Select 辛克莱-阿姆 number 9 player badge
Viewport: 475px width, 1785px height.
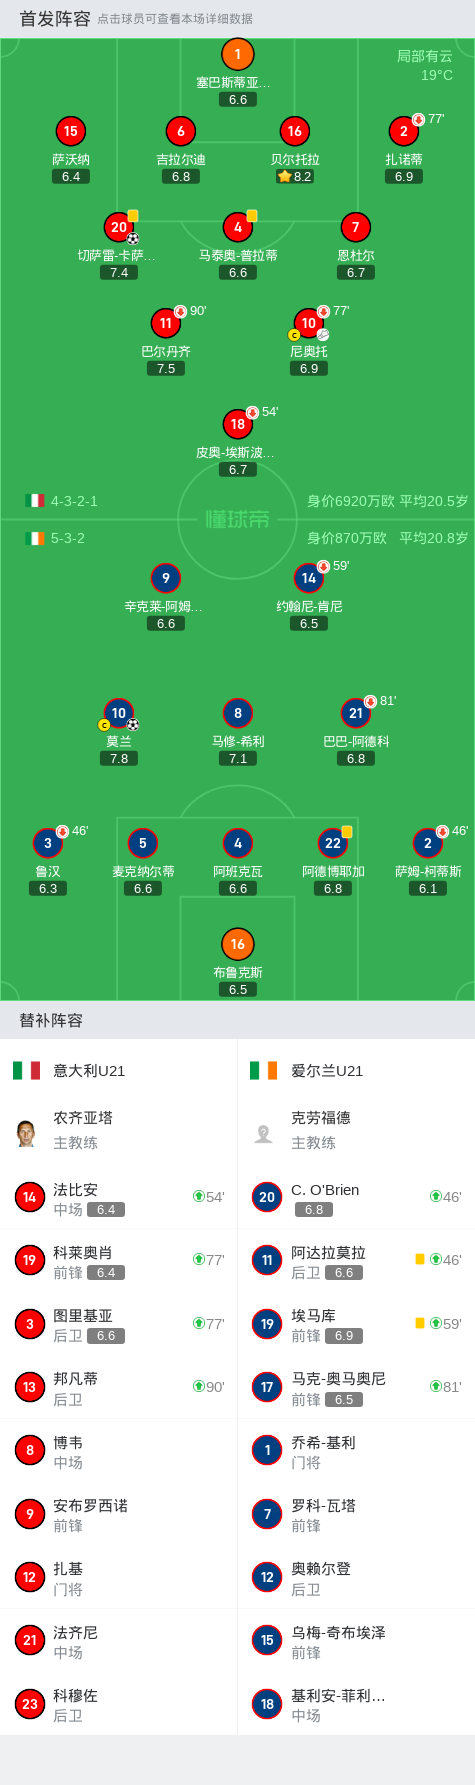point(166,578)
